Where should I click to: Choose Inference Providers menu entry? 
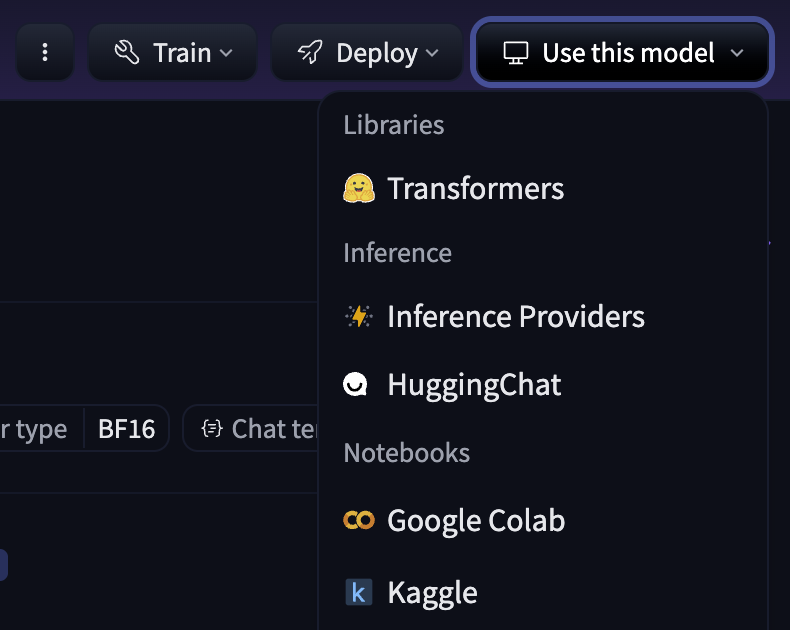coord(516,317)
